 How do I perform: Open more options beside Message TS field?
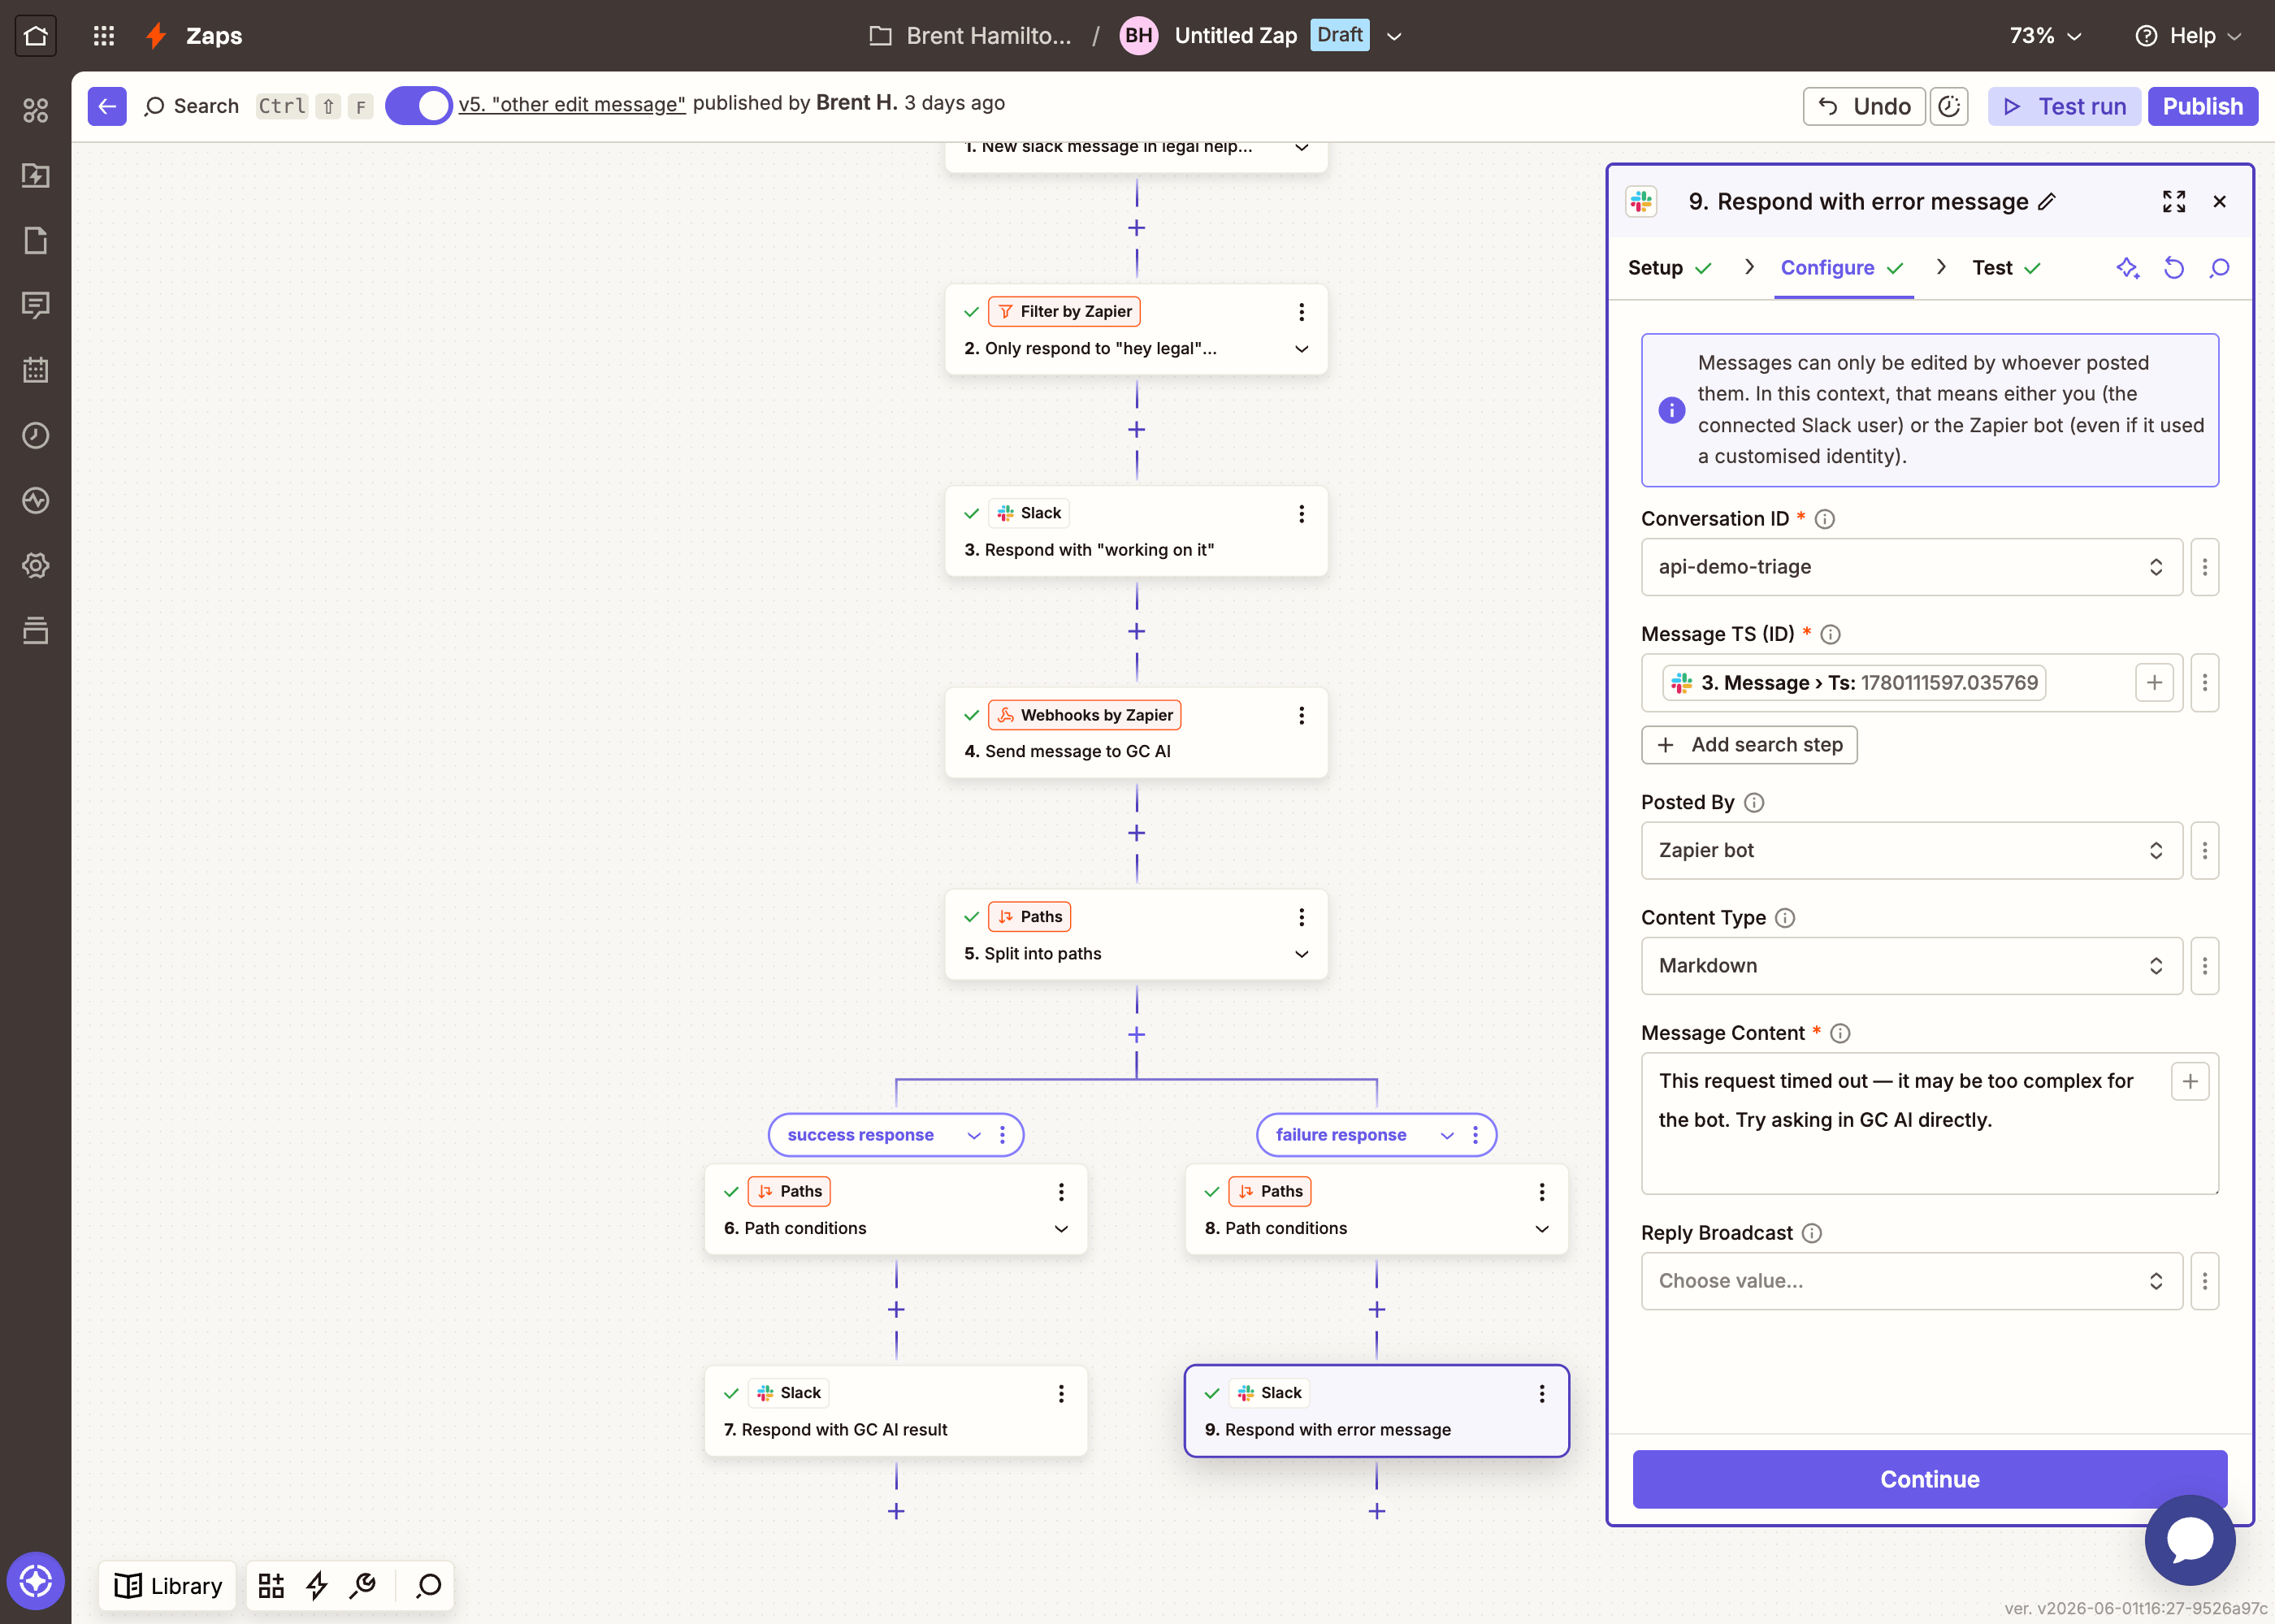pyautogui.click(x=2205, y=683)
